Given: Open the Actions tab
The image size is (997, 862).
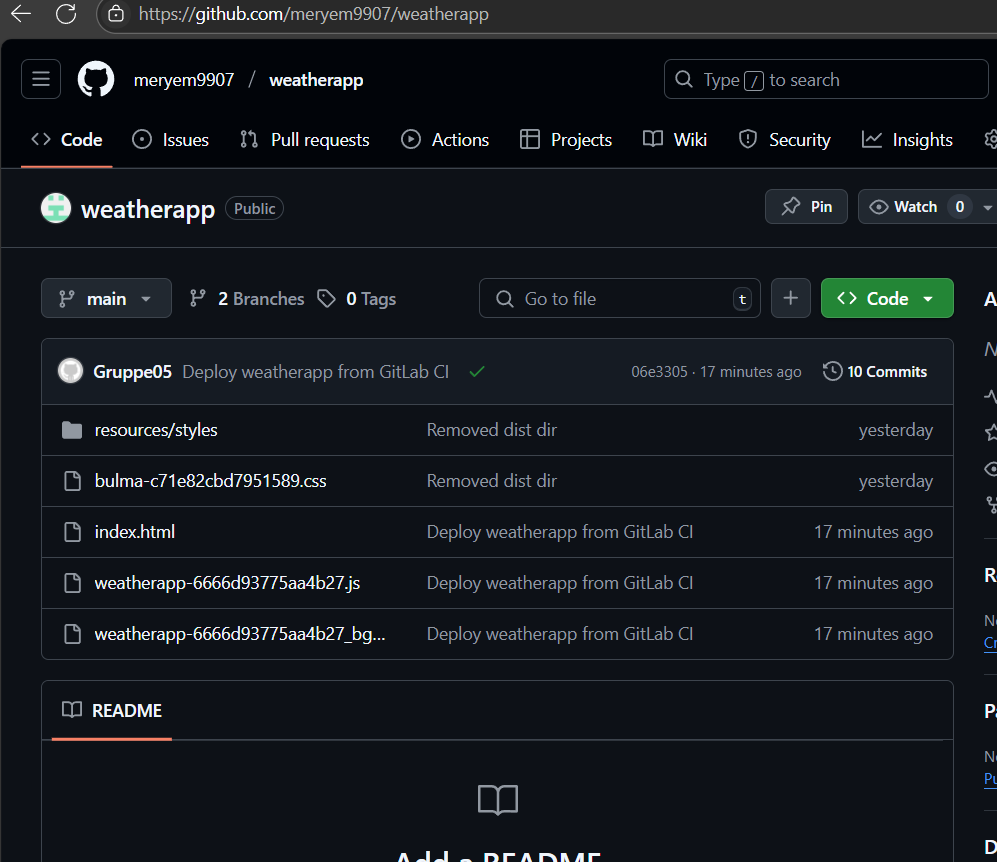Looking at the screenshot, I should [445, 140].
